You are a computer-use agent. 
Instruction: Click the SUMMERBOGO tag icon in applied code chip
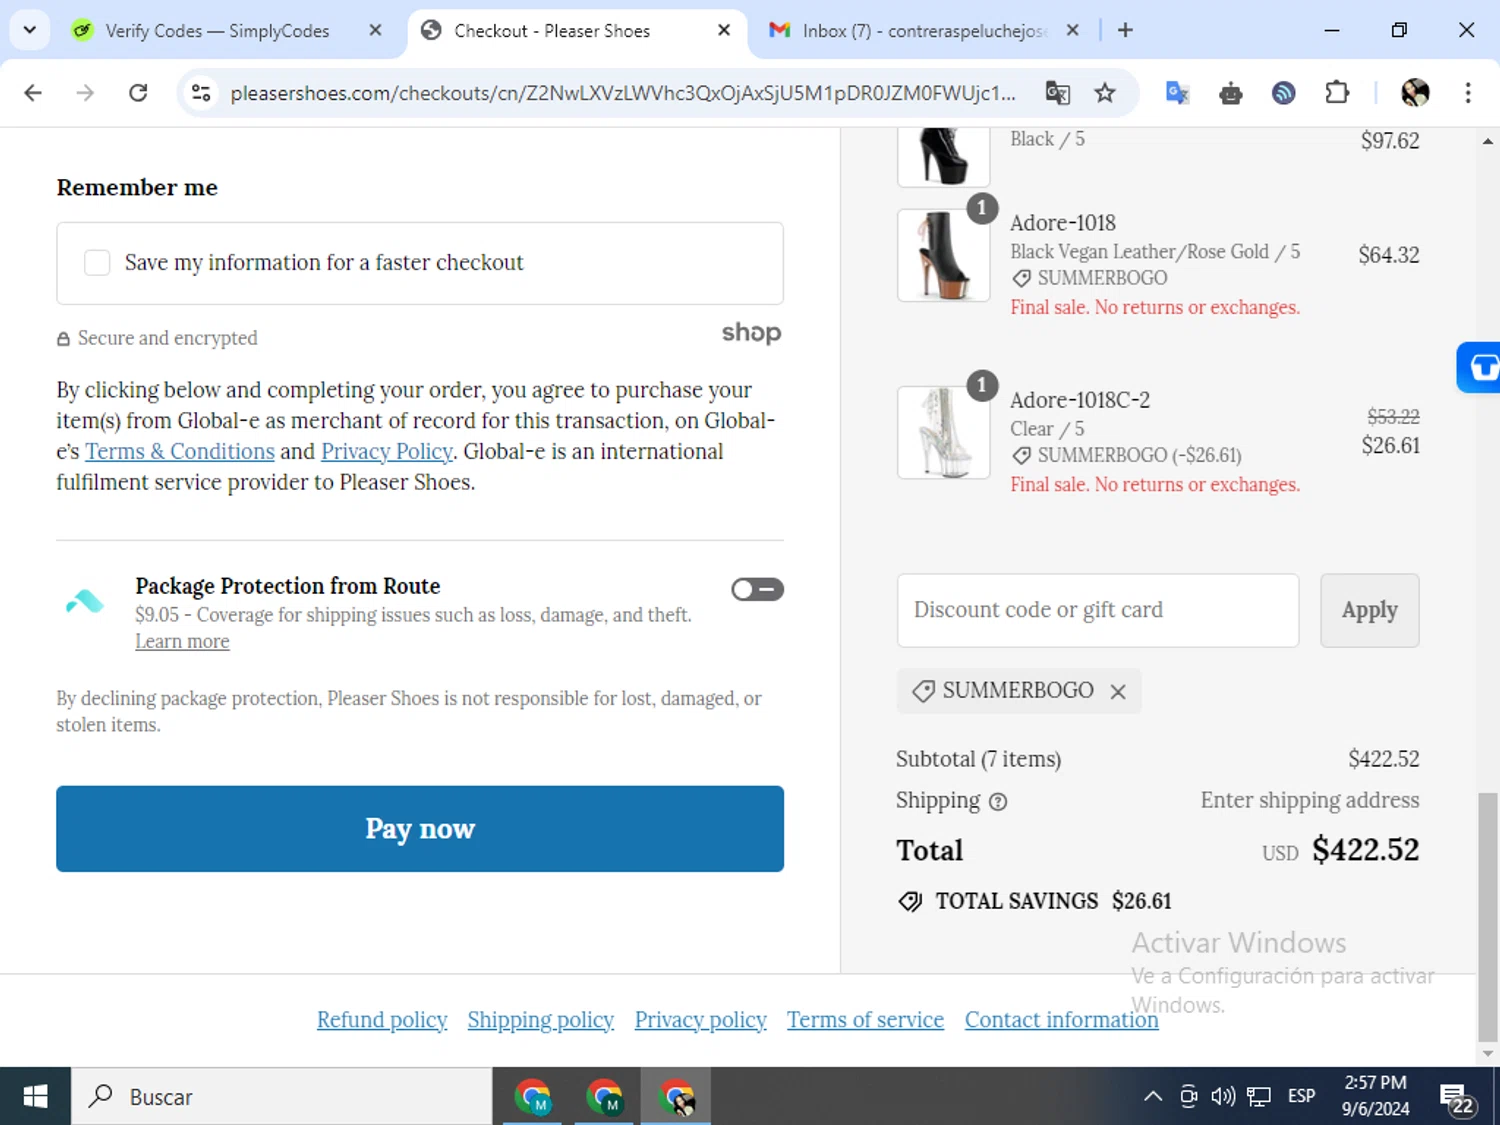pyautogui.click(x=924, y=691)
